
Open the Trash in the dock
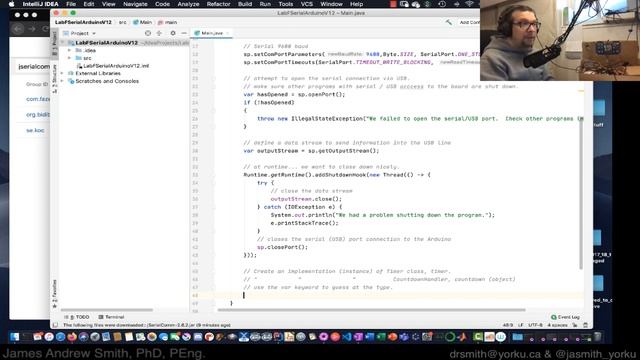598,337
